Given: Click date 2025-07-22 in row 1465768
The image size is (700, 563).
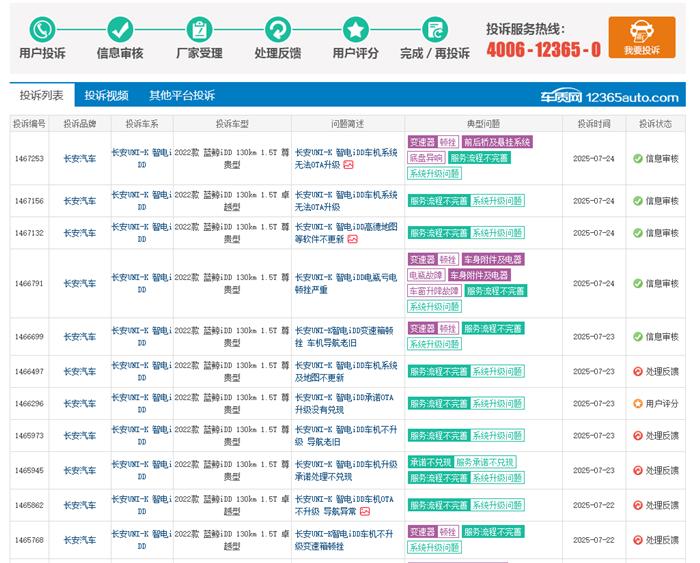Looking at the screenshot, I should (594, 540).
